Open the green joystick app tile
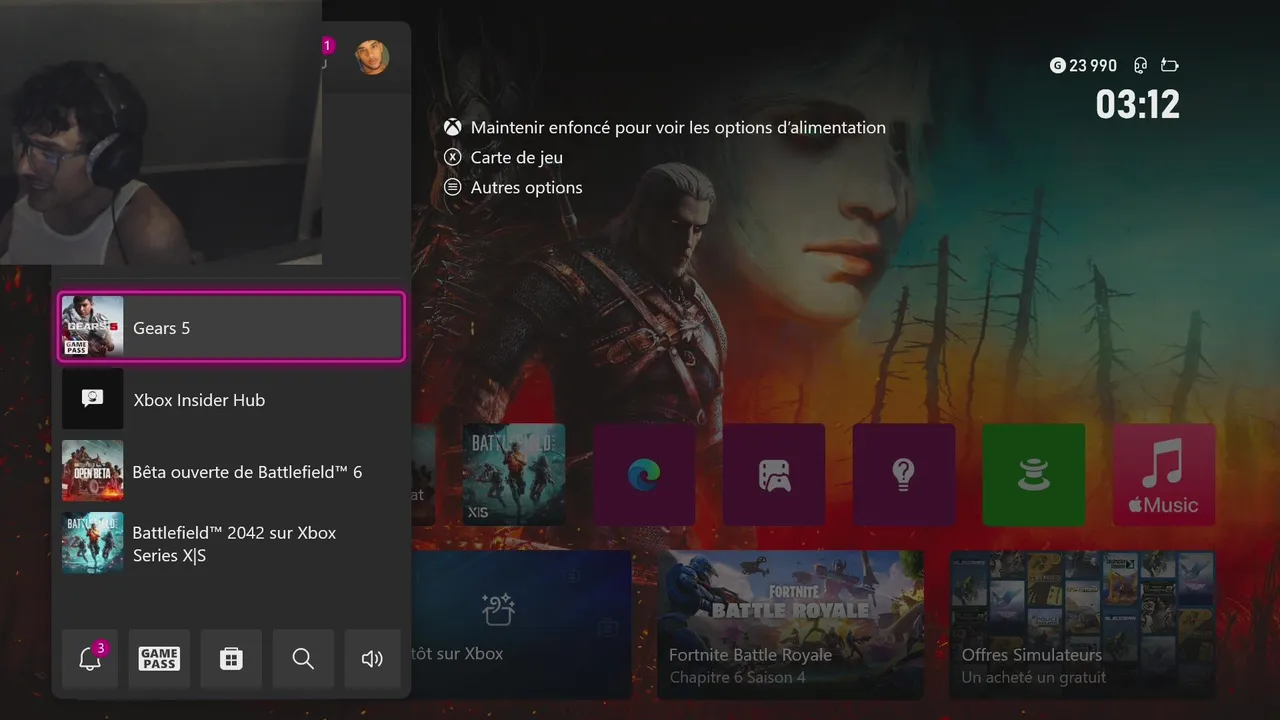This screenshot has width=1280, height=720. 1034,475
